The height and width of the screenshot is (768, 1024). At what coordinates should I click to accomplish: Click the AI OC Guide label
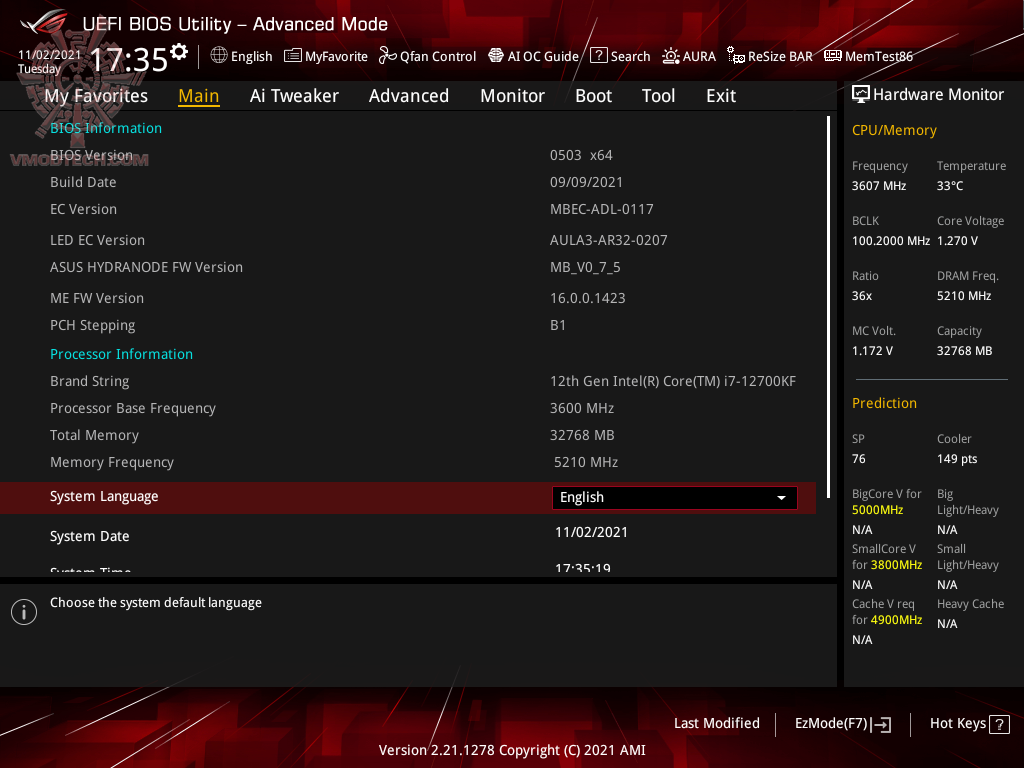[543, 57]
